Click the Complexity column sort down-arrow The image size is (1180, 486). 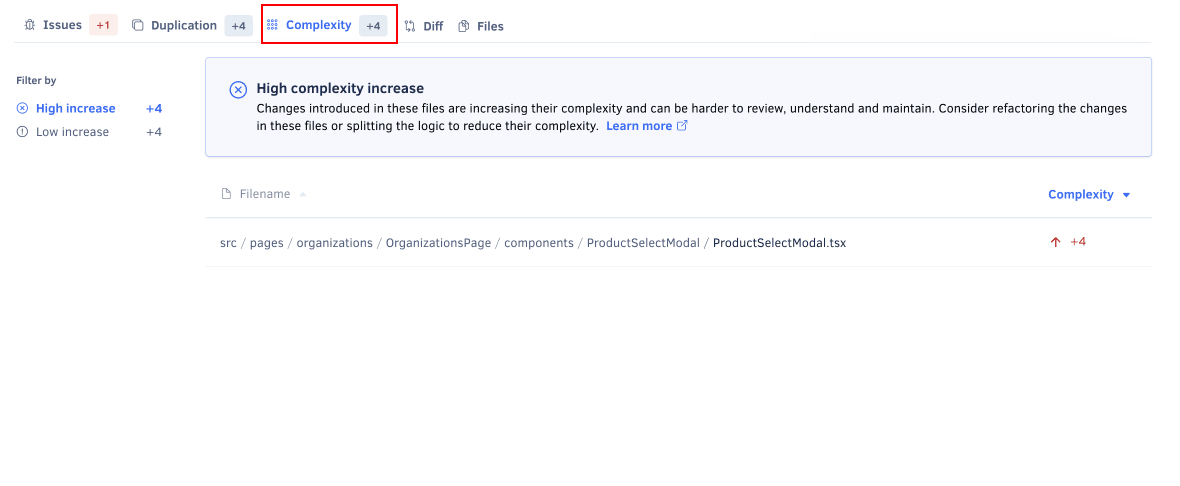pos(1127,195)
